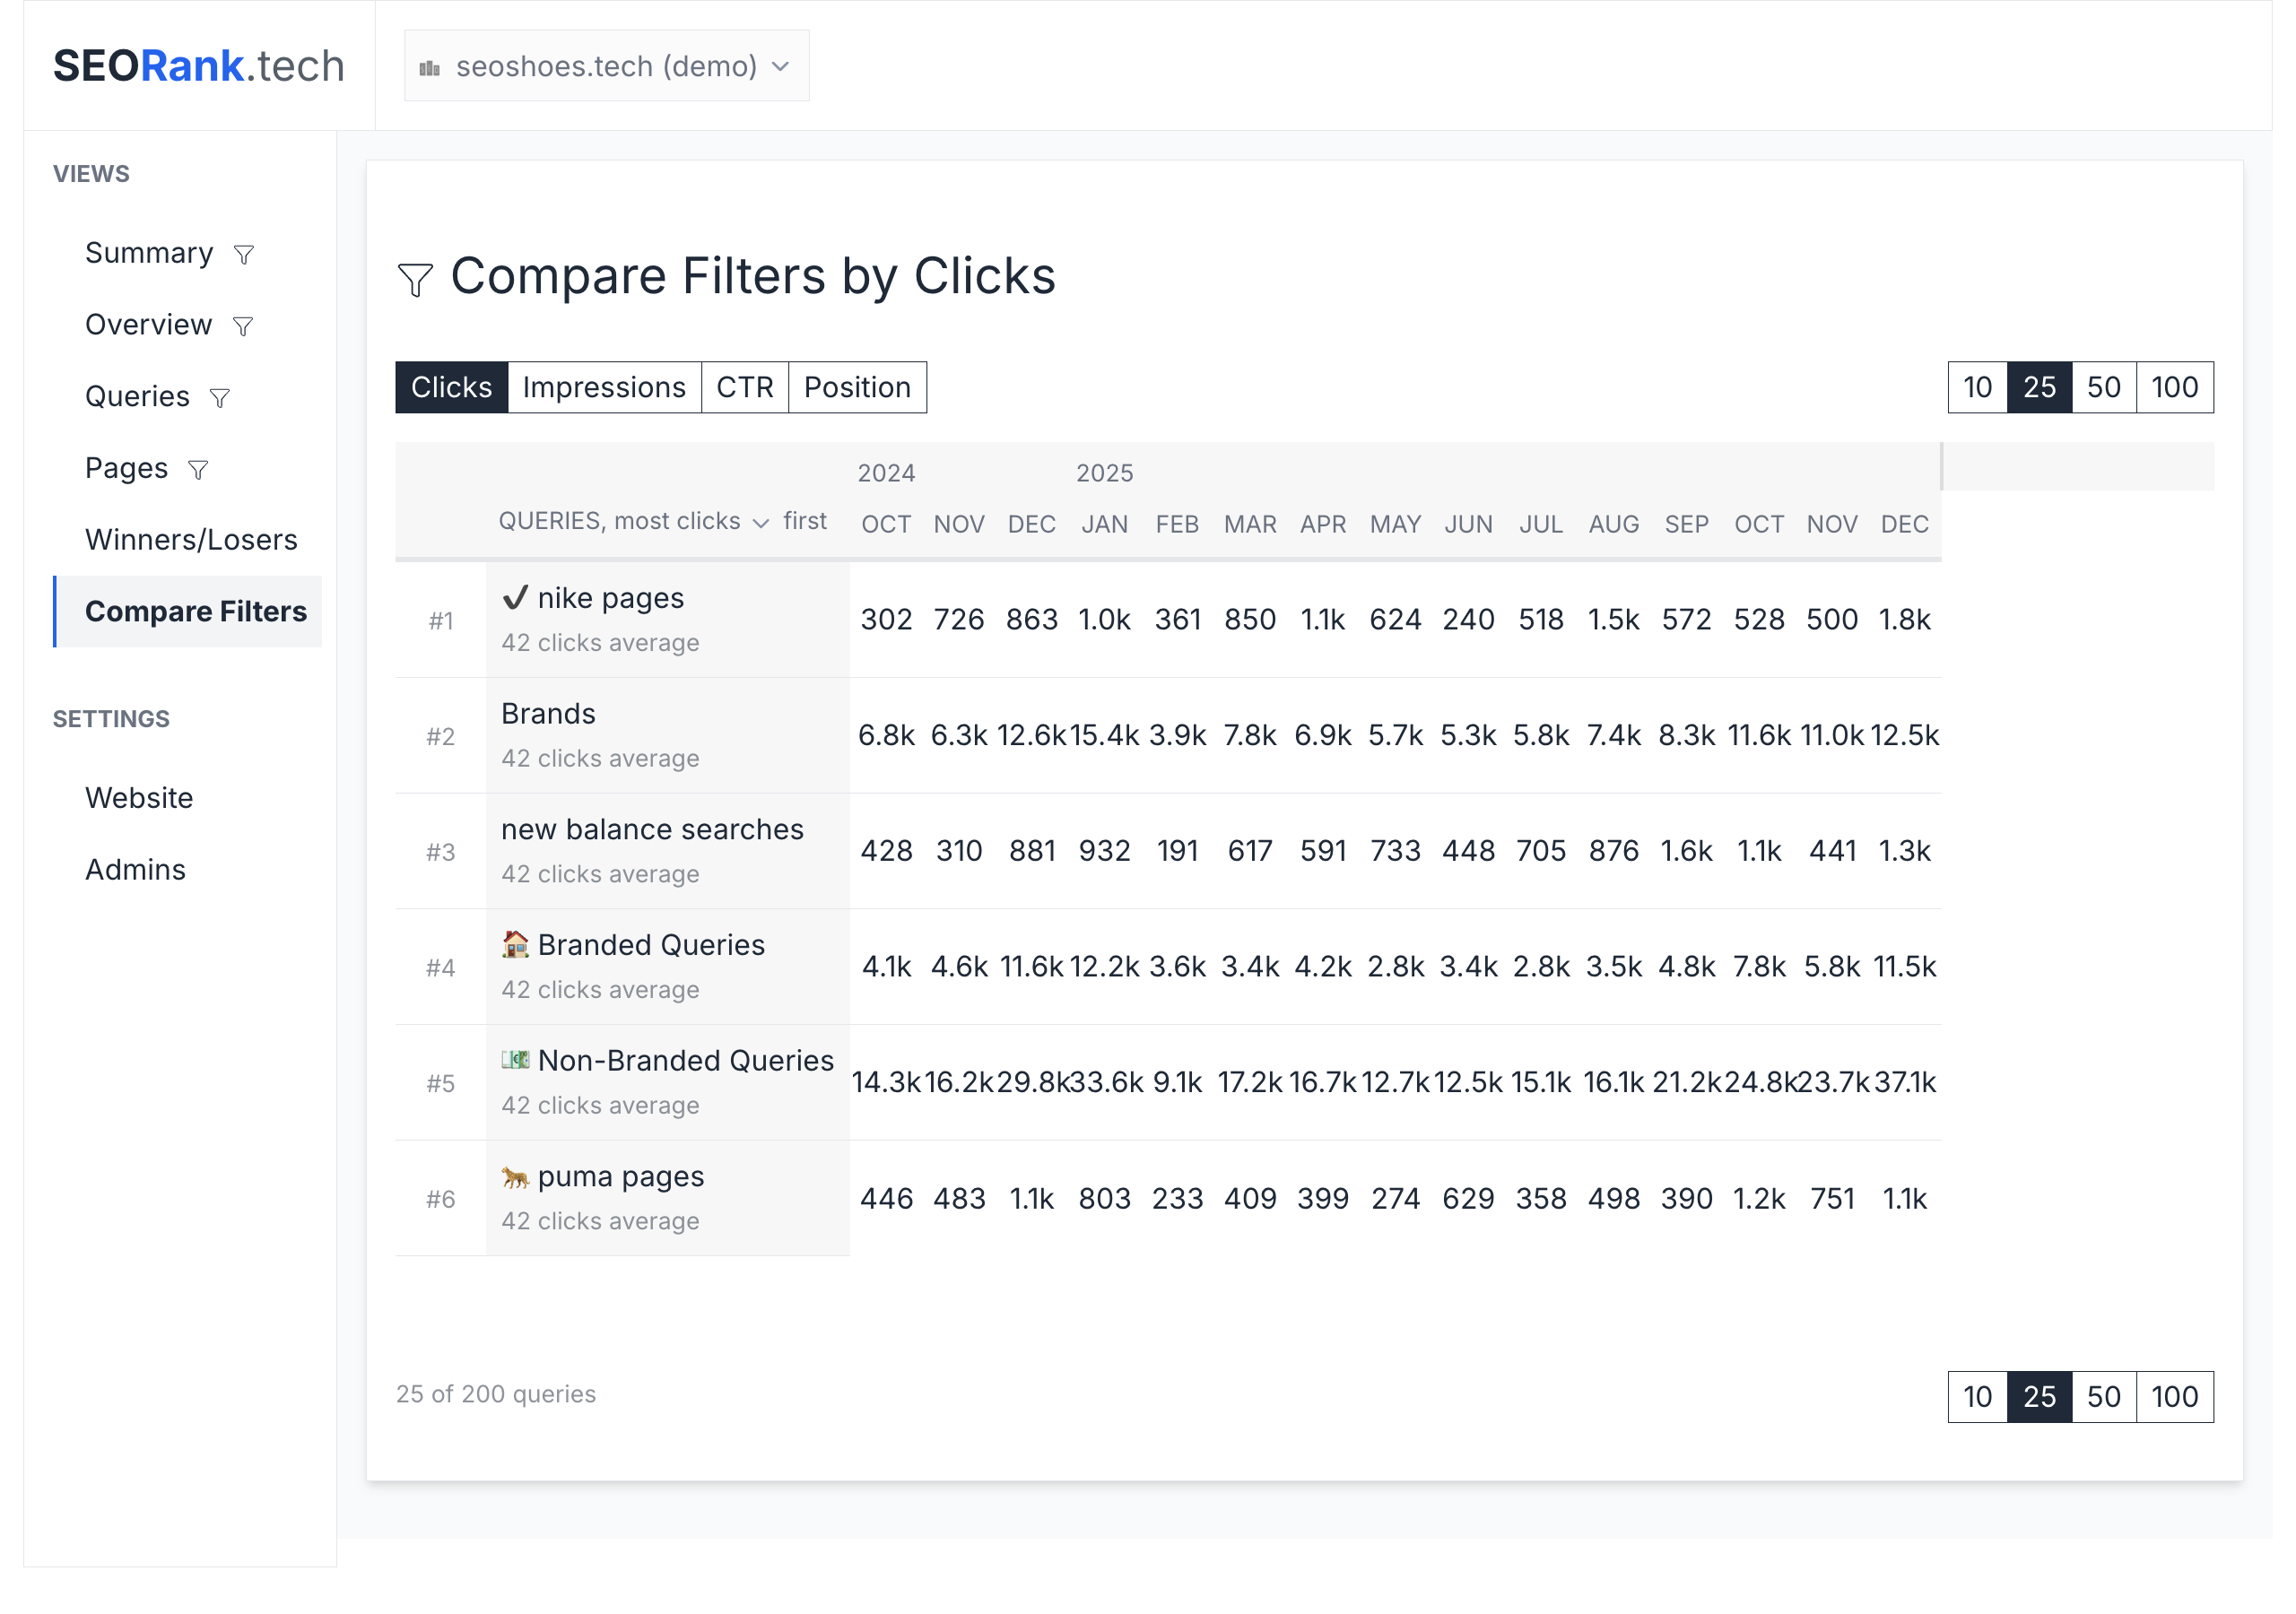
Task: Switch metric to CTR
Action: tap(744, 387)
